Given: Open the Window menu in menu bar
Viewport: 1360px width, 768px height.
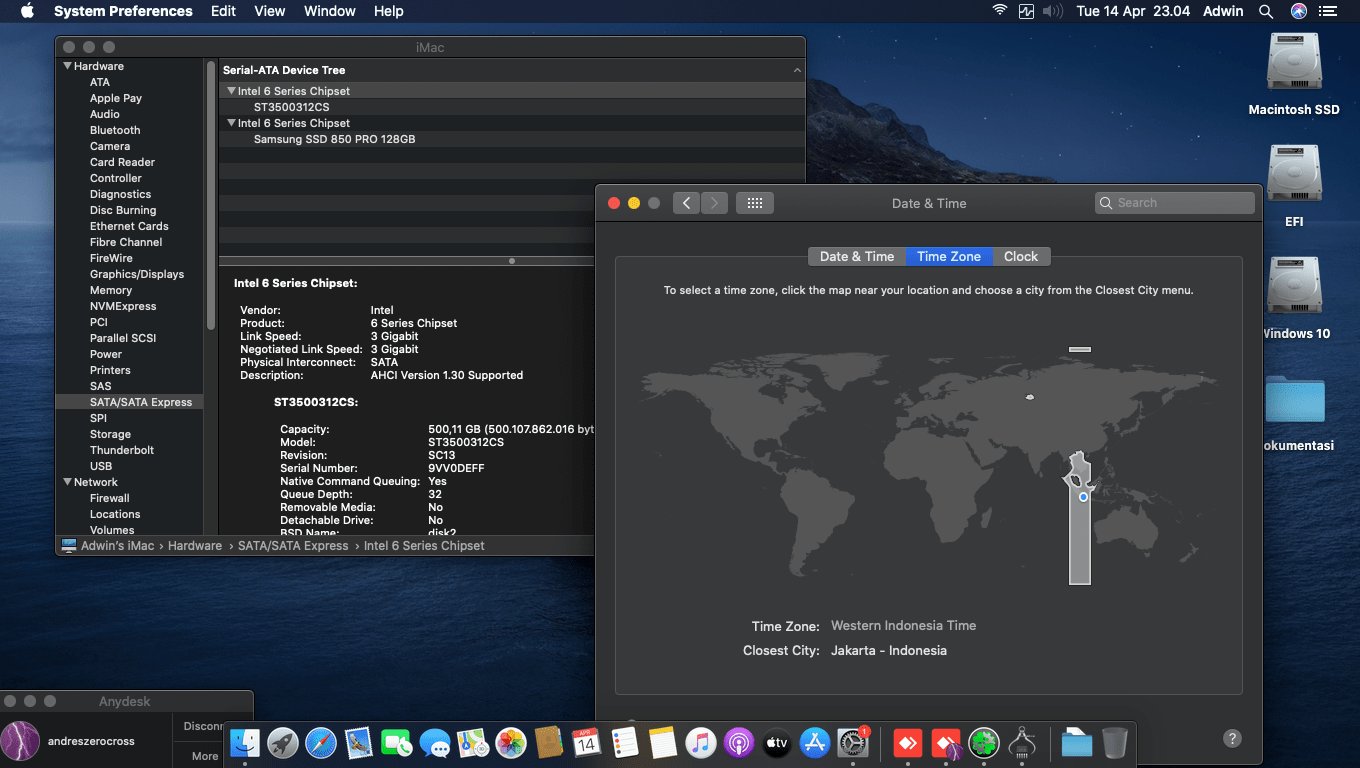Looking at the screenshot, I should pyautogui.click(x=329, y=11).
